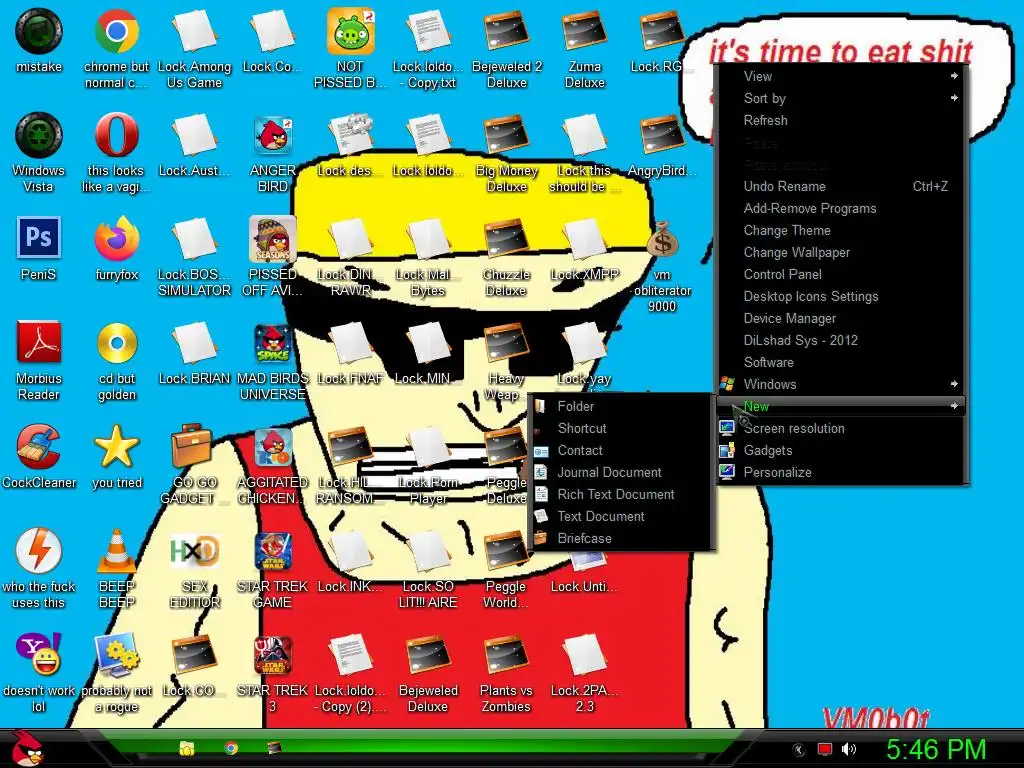Screen dimensions: 1024x768
Task: Expand the New submenu arrow
Action: pos(954,406)
